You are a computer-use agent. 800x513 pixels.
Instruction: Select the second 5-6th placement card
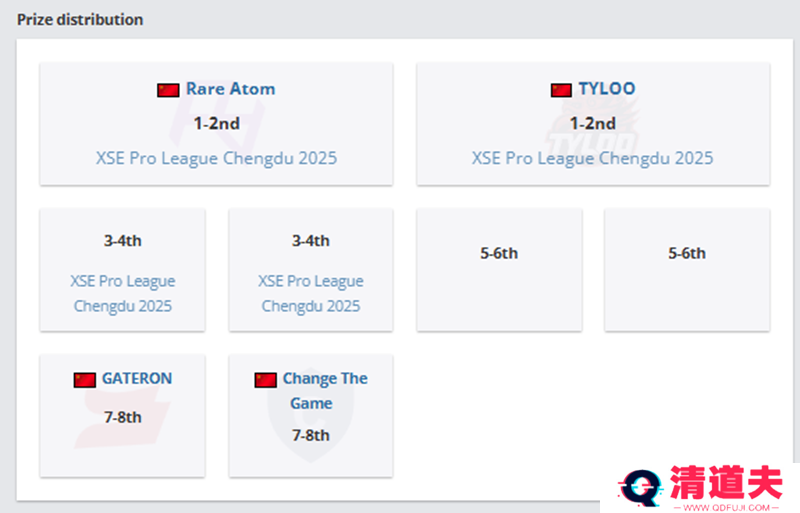click(687, 270)
